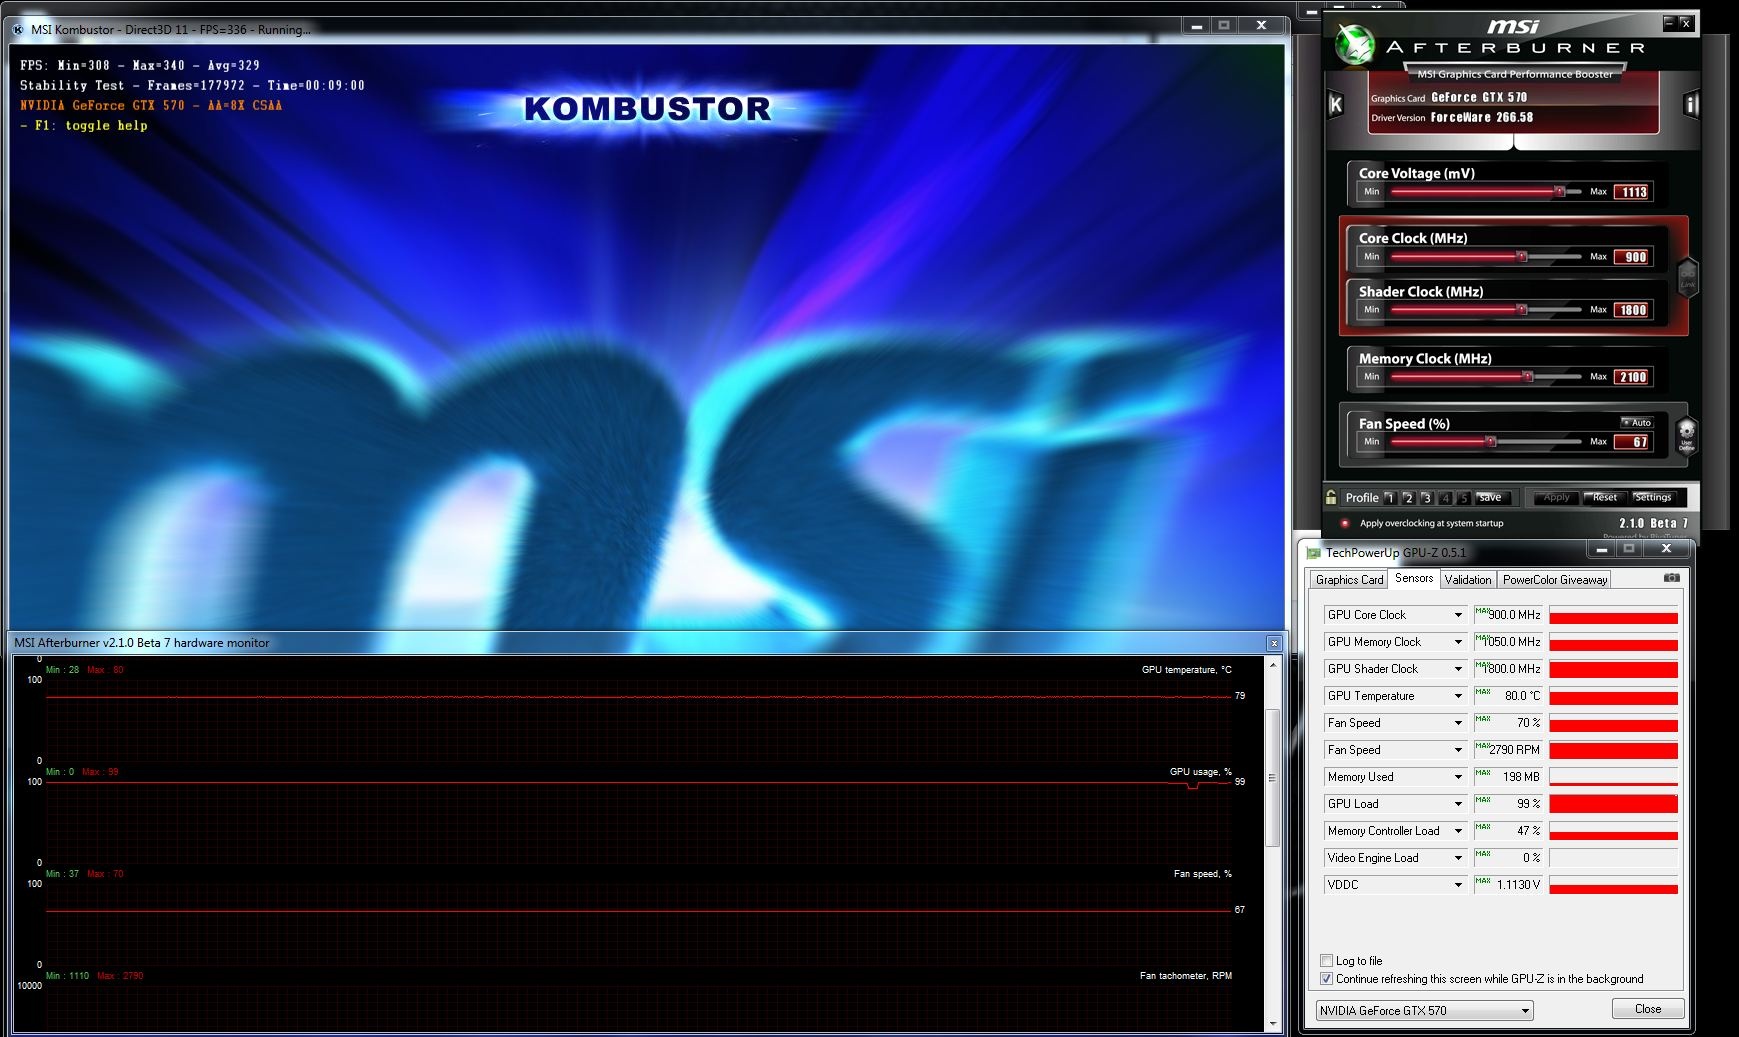Click the Core Voltage slider handle

click(1559, 191)
